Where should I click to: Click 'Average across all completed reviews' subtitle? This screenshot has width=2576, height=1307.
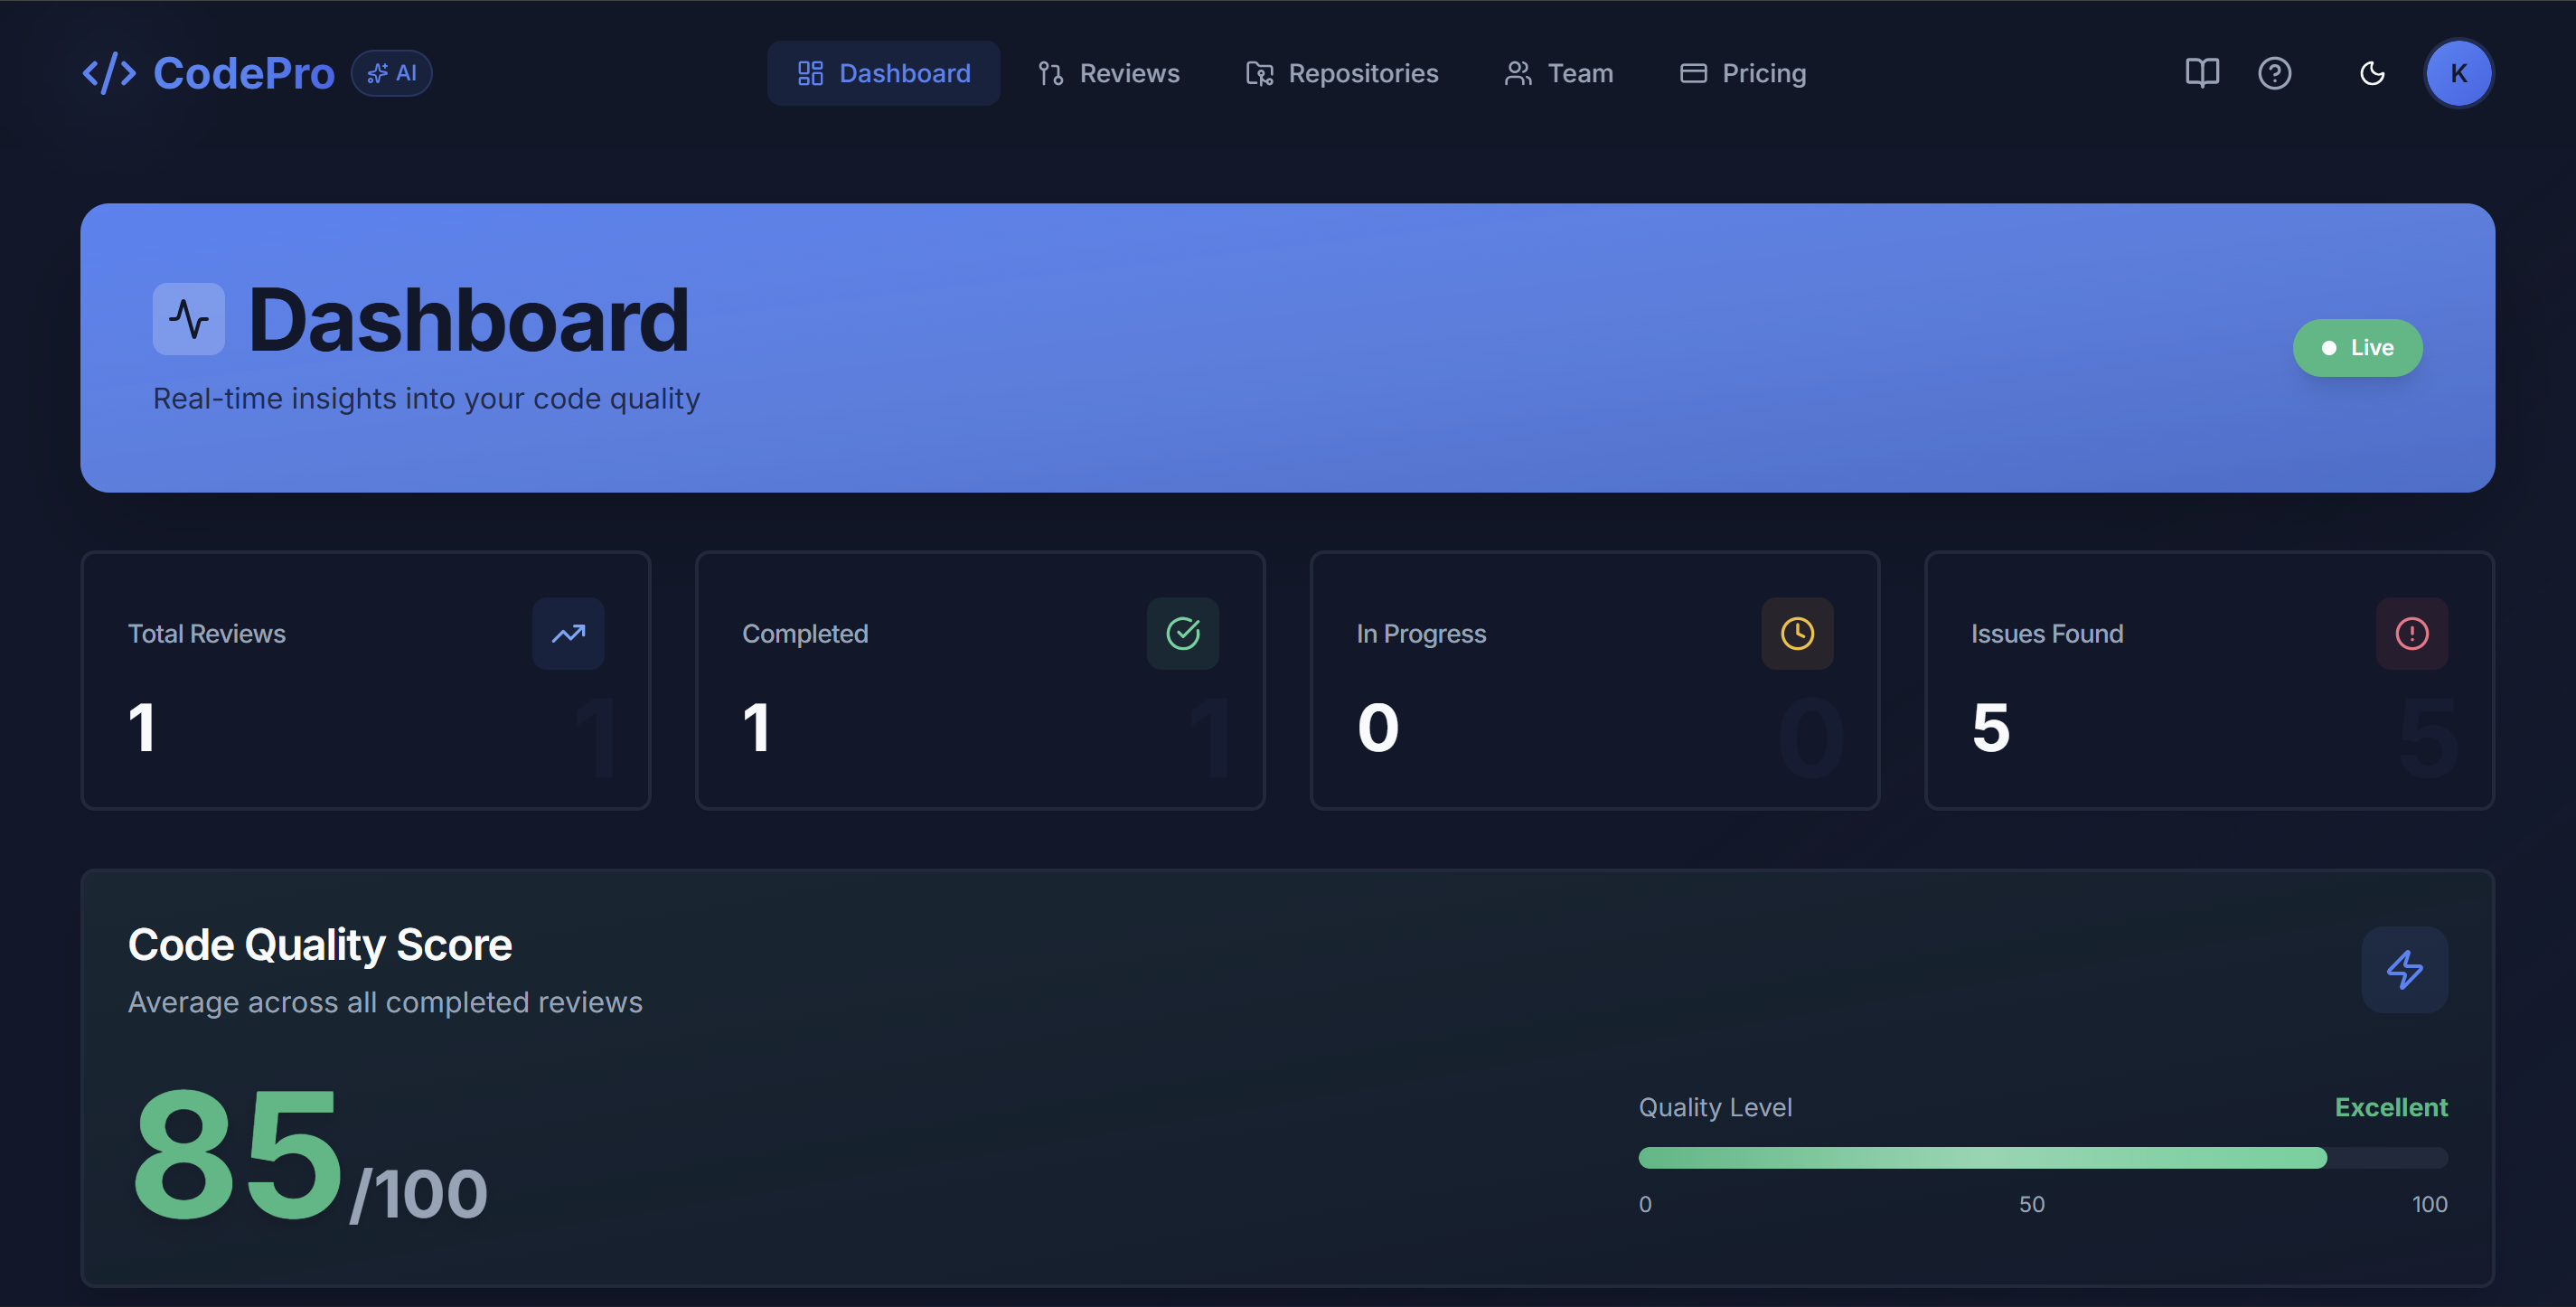coord(385,1002)
